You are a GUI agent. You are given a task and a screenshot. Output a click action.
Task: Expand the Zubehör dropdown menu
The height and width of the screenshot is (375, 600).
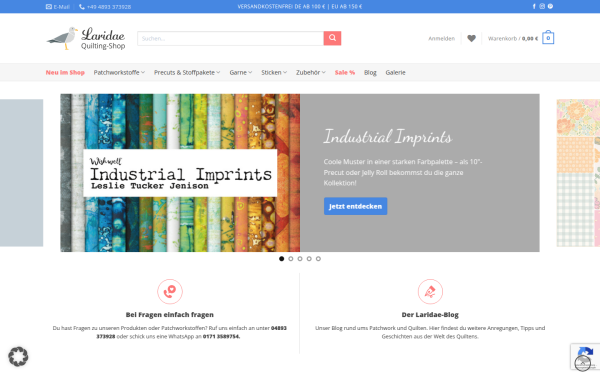310,72
